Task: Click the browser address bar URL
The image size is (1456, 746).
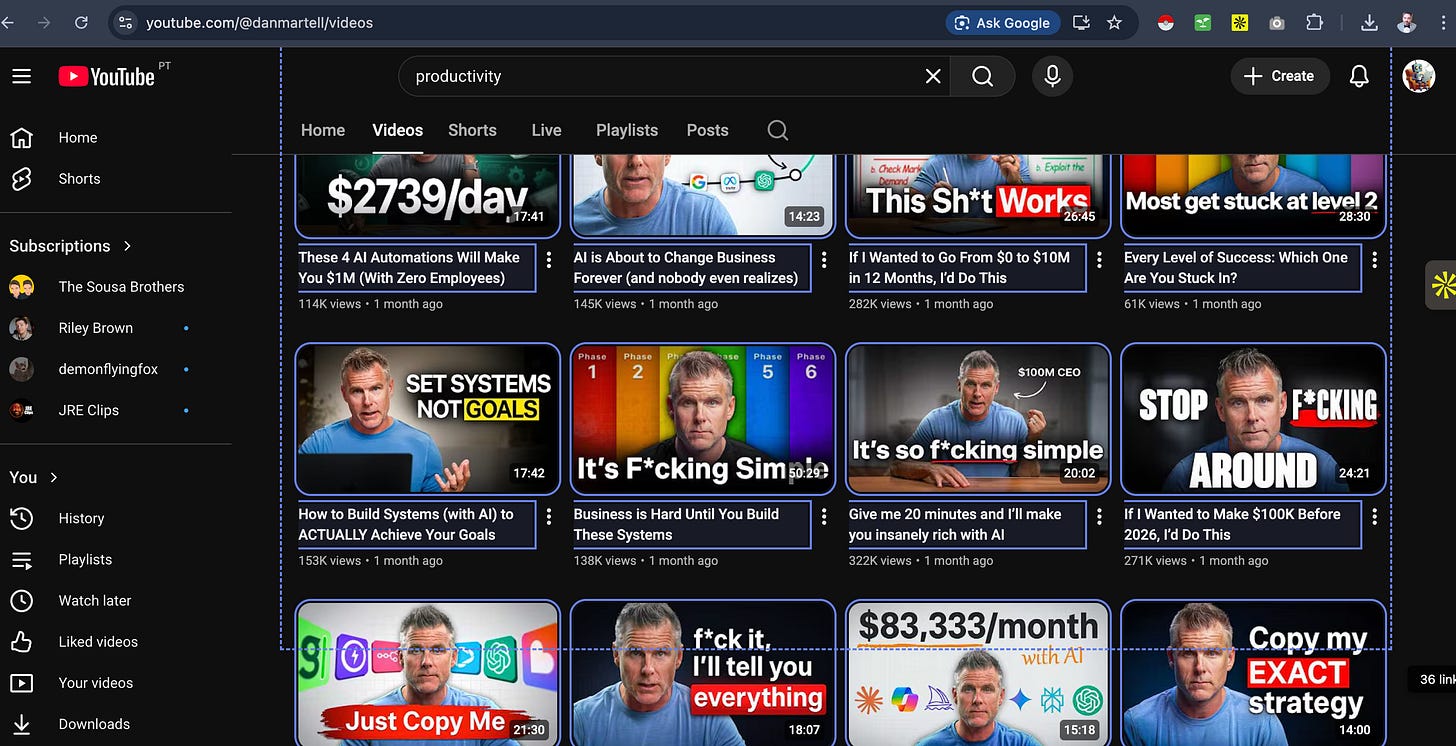Action: (259, 22)
